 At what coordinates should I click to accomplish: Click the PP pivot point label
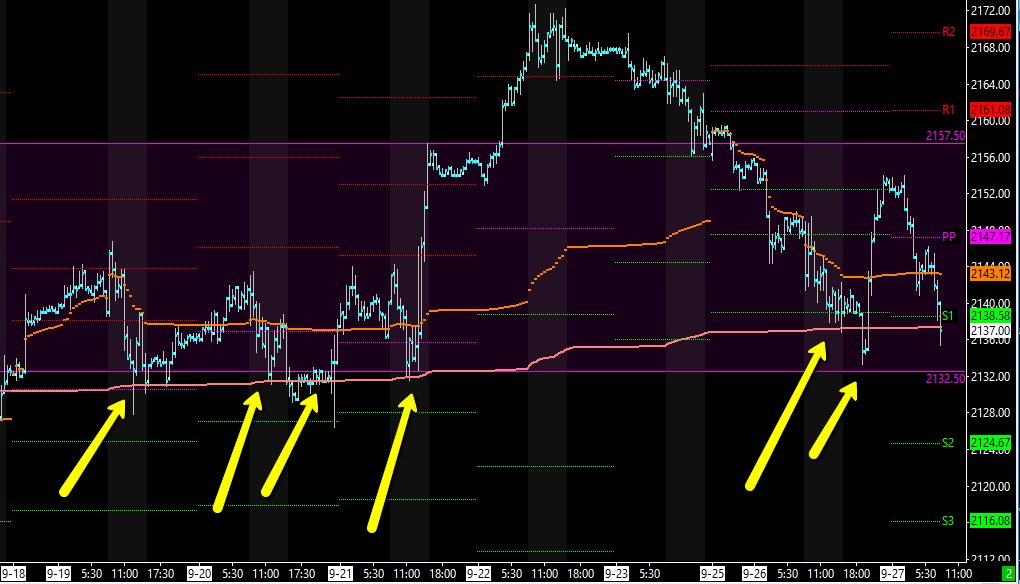pos(949,237)
